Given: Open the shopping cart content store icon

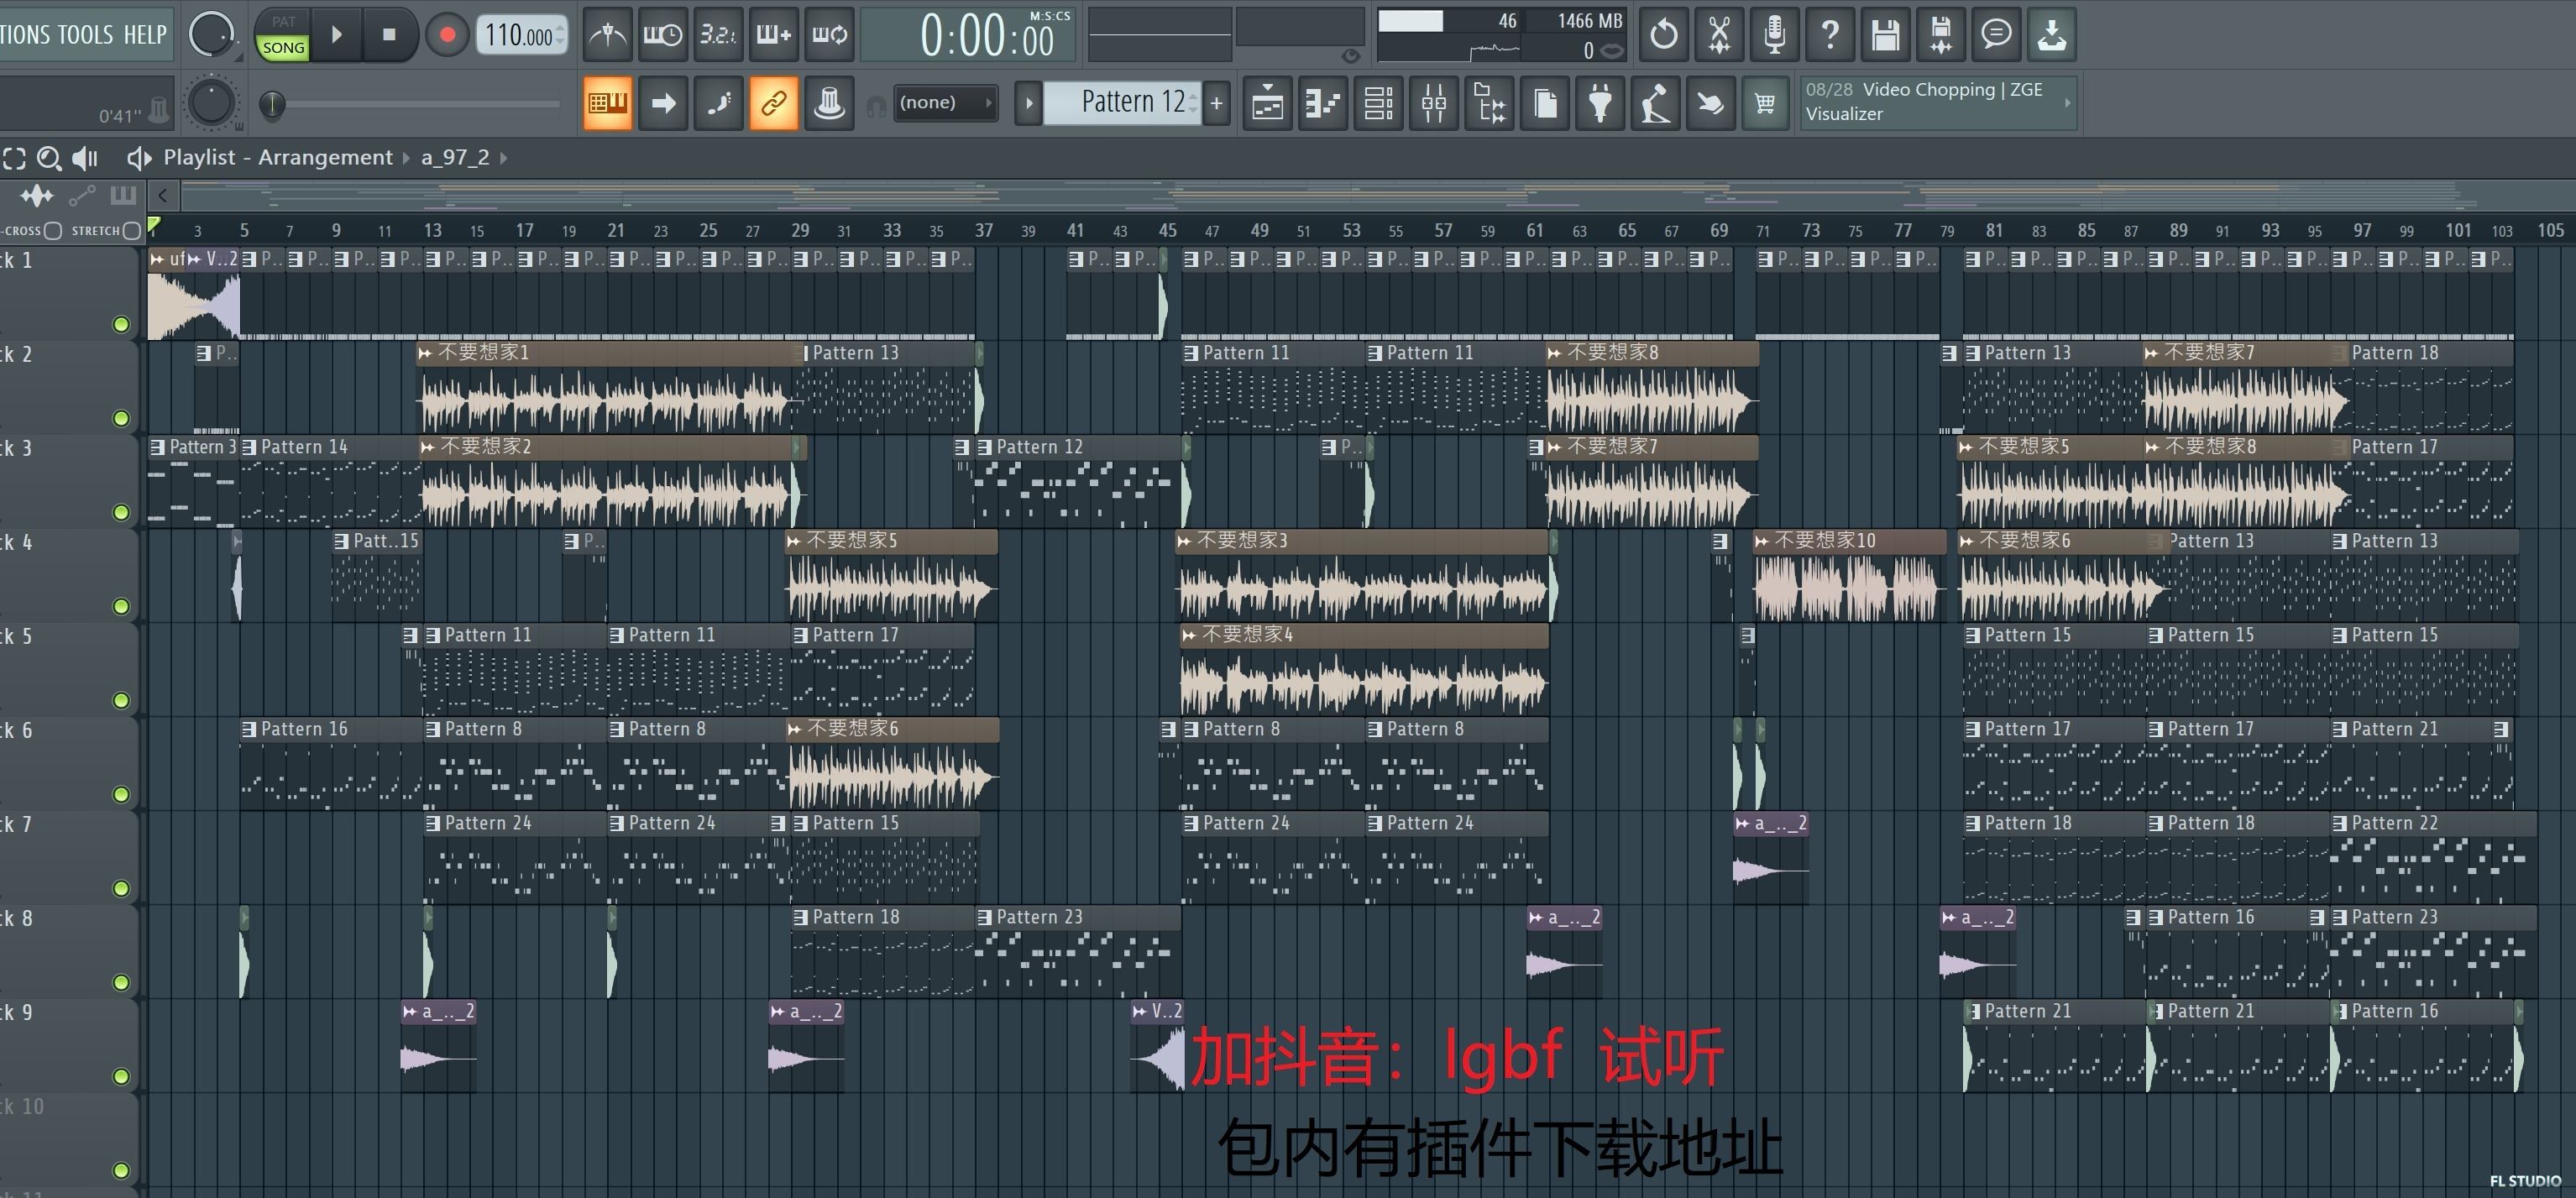Looking at the screenshot, I should [x=1765, y=102].
